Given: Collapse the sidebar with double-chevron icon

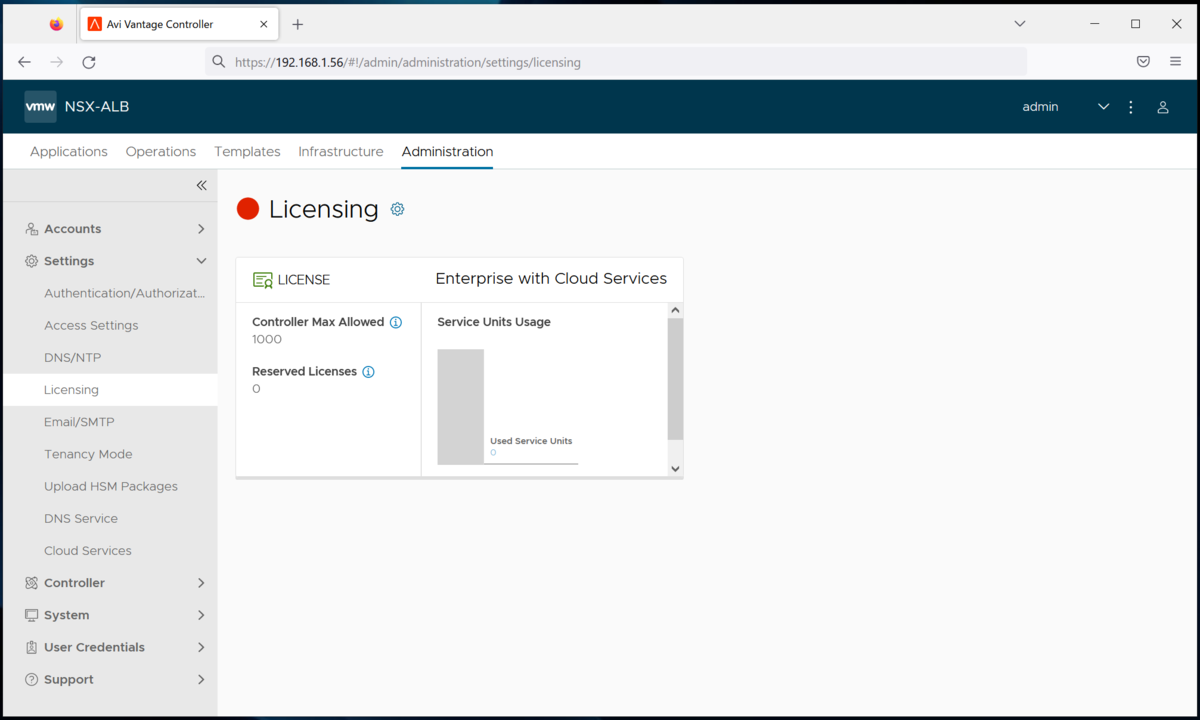Looking at the screenshot, I should coord(201,185).
